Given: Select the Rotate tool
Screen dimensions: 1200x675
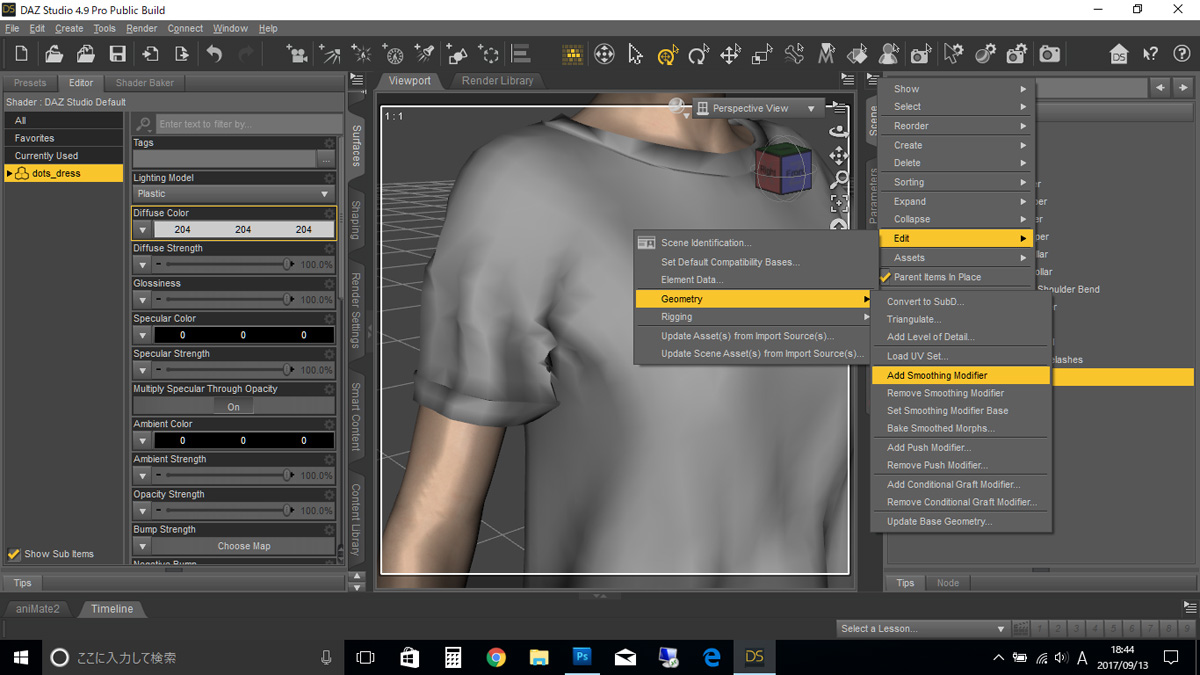Looking at the screenshot, I should coord(699,54).
